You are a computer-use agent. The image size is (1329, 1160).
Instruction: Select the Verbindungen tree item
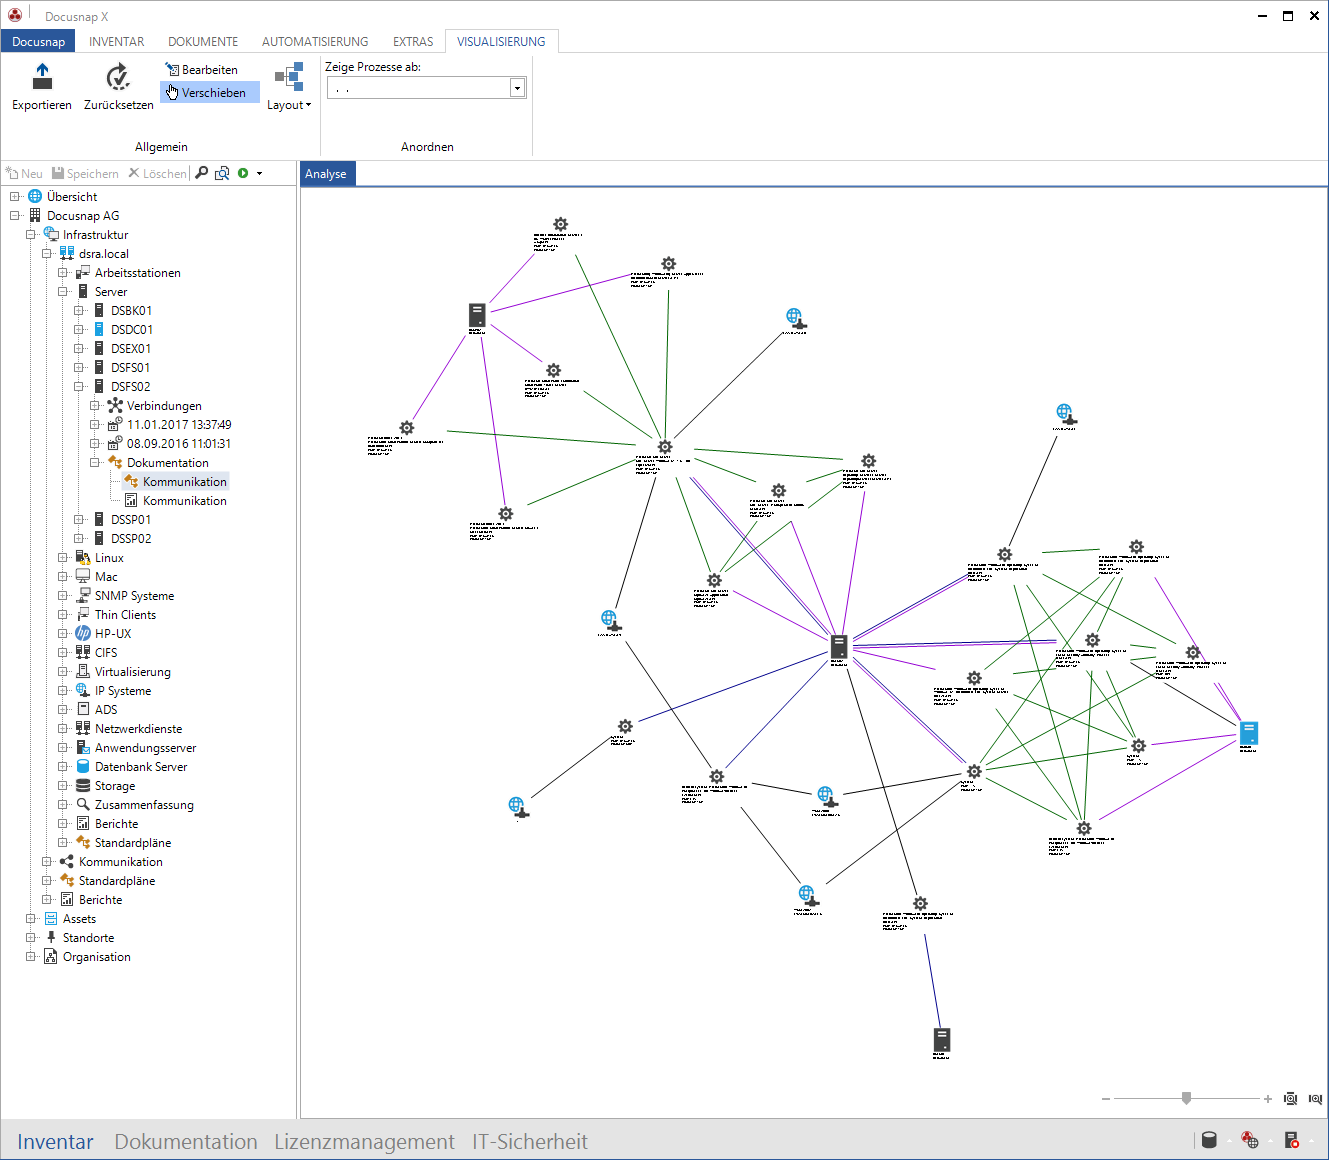[164, 406]
